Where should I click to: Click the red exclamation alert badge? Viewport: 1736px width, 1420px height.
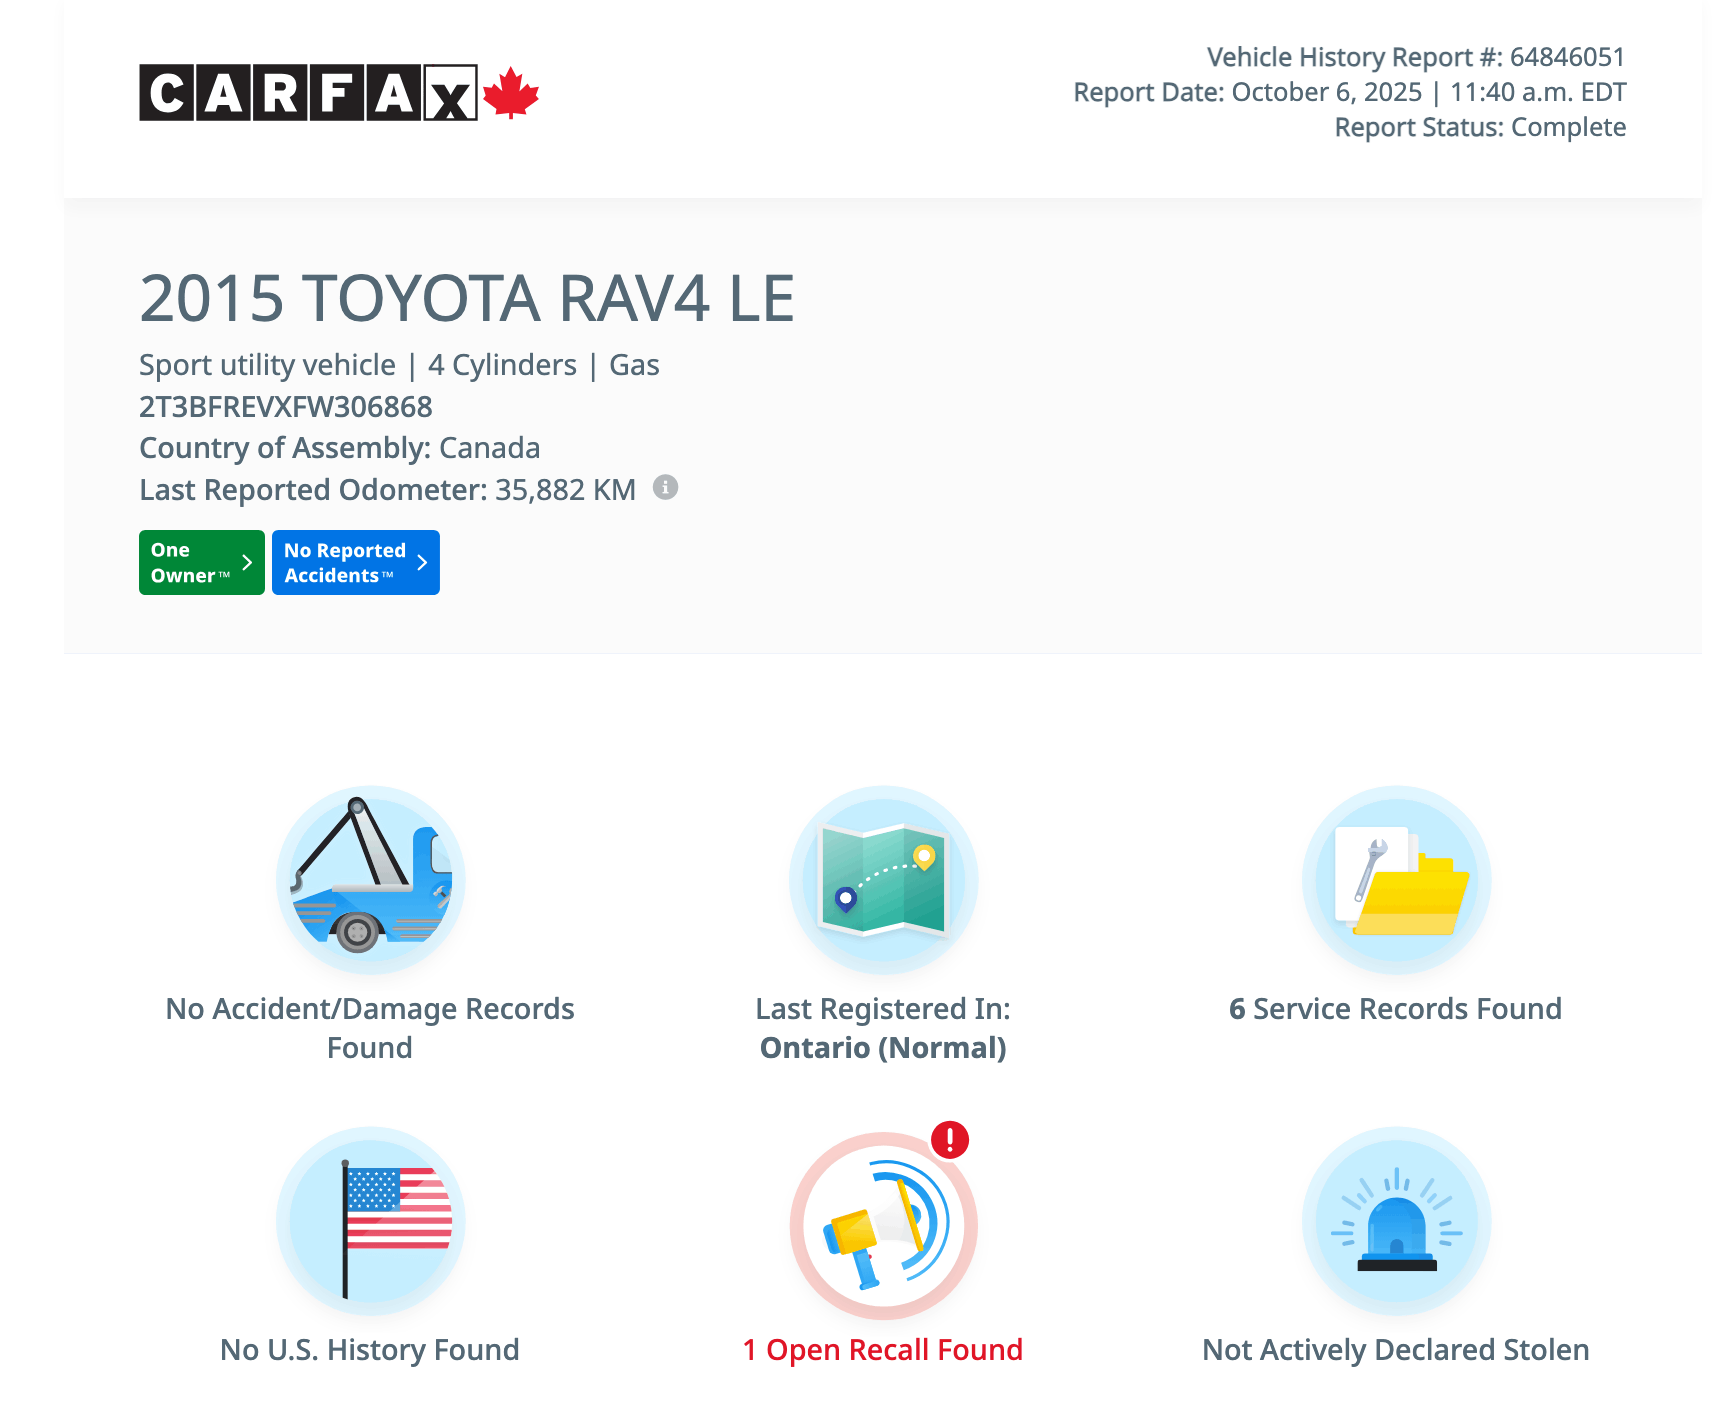950,1140
